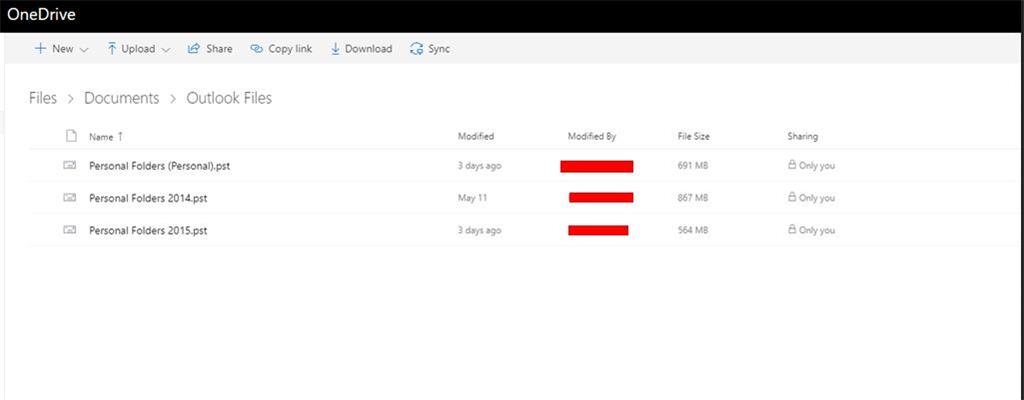The height and width of the screenshot is (400, 1024).
Task: Click the Share icon in toolbar
Action: [x=194, y=48]
